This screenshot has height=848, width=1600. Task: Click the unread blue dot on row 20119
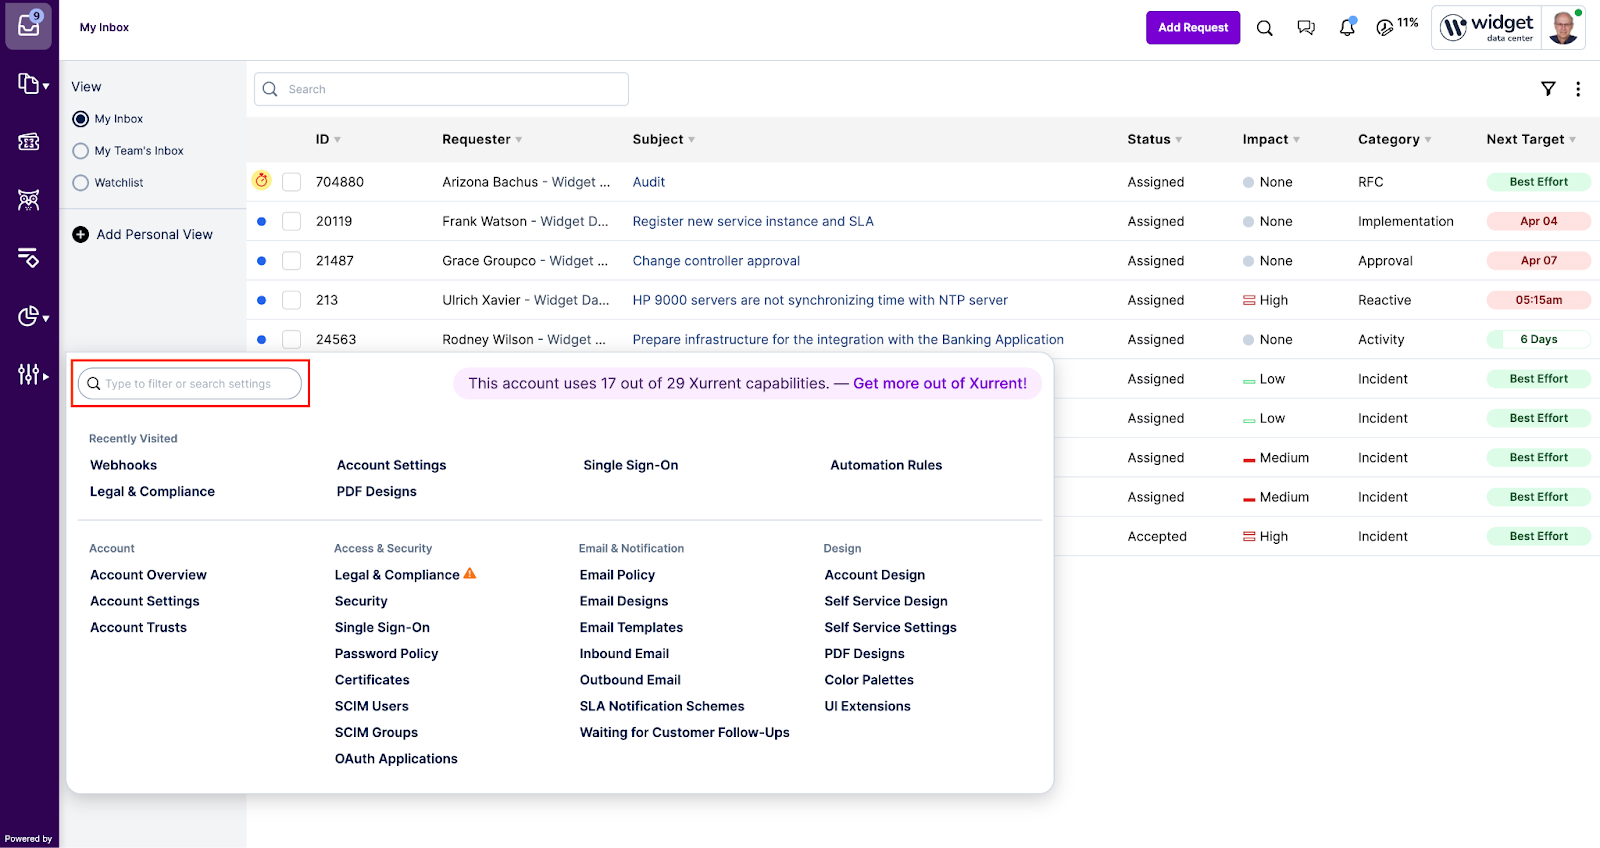(x=261, y=221)
